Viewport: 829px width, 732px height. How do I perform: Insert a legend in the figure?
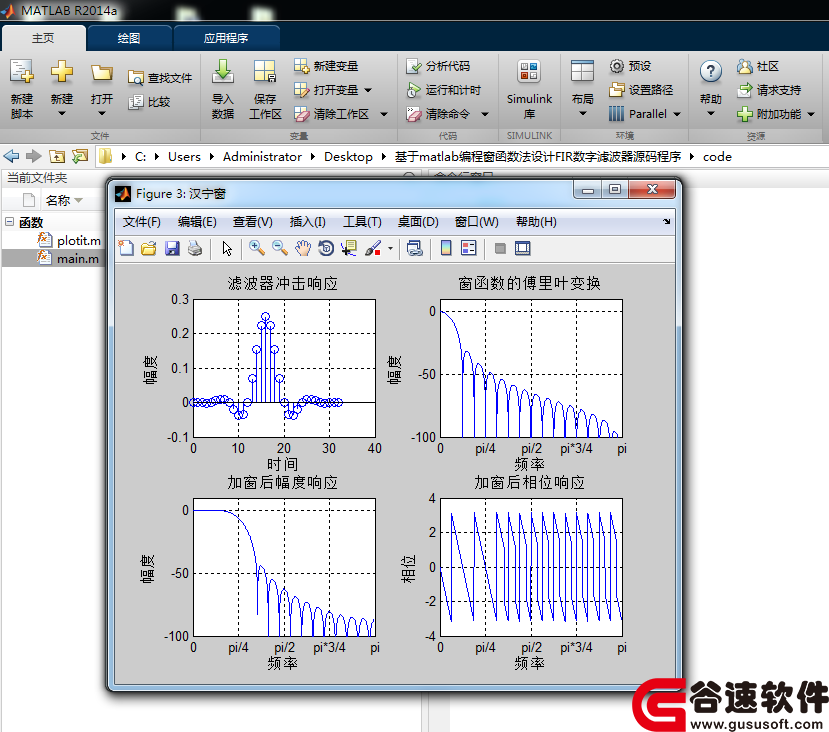pos(469,248)
